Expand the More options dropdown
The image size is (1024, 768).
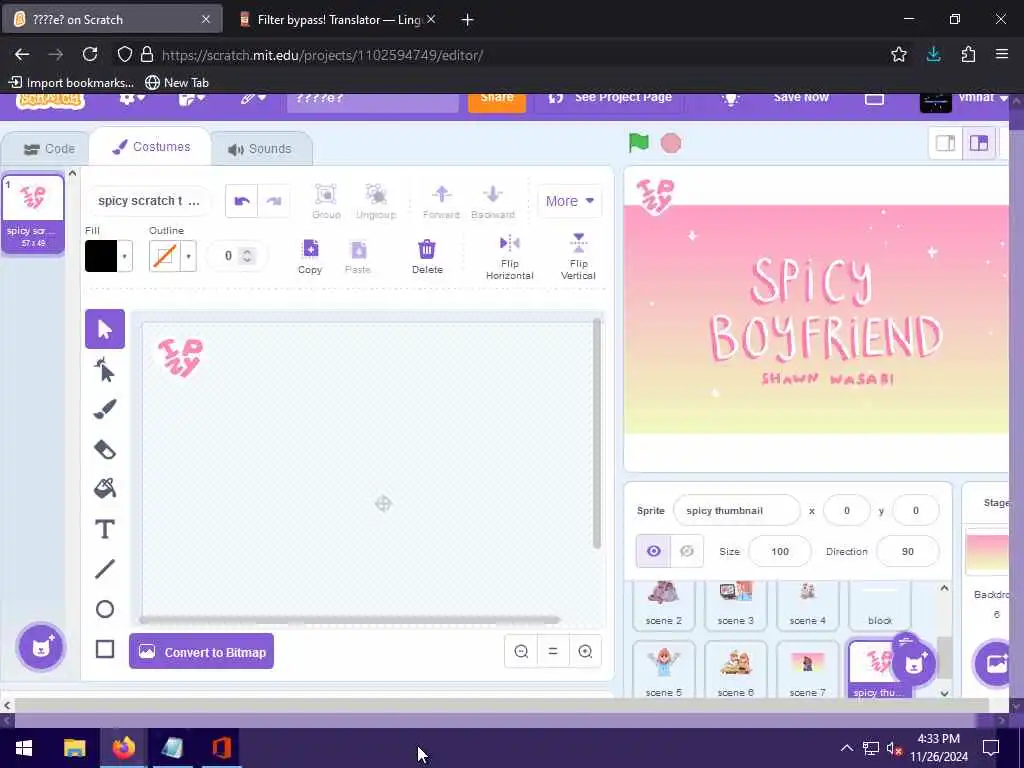pyautogui.click(x=569, y=201)
